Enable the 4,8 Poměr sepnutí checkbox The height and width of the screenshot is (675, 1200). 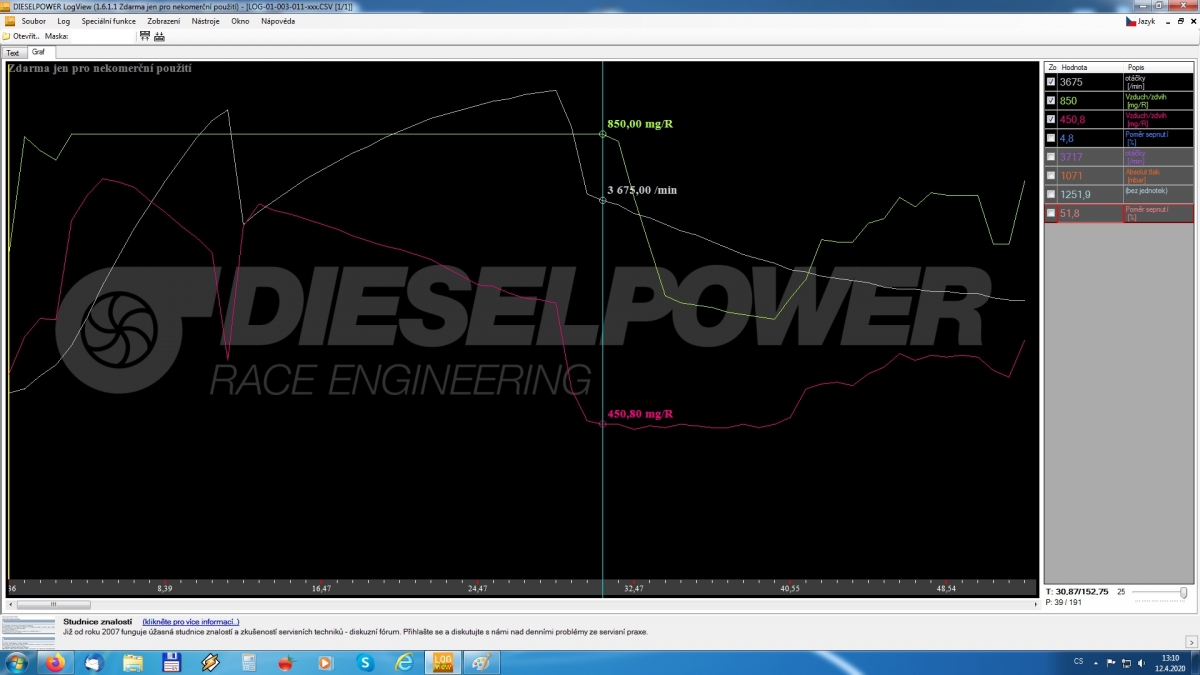point(1050,138)
